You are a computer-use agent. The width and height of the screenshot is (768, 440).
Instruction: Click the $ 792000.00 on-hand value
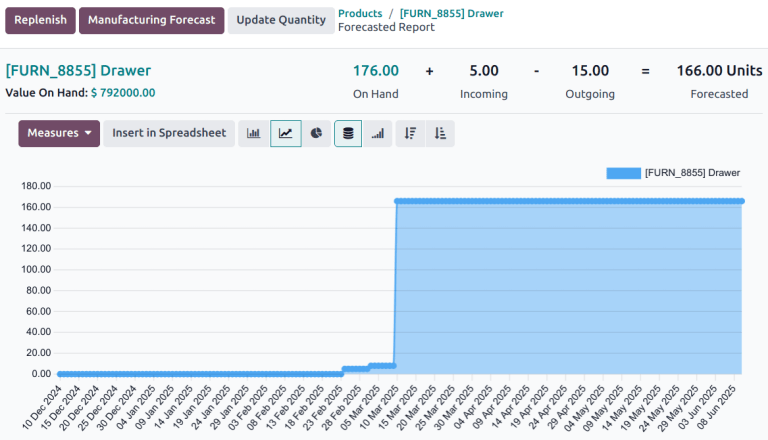point(122,93)
